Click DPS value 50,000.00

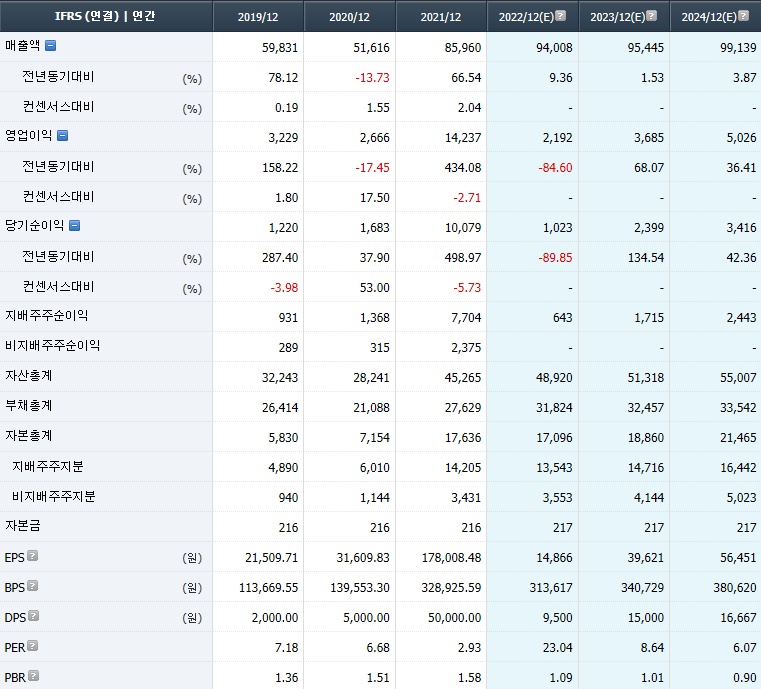[x=455, y=618]
